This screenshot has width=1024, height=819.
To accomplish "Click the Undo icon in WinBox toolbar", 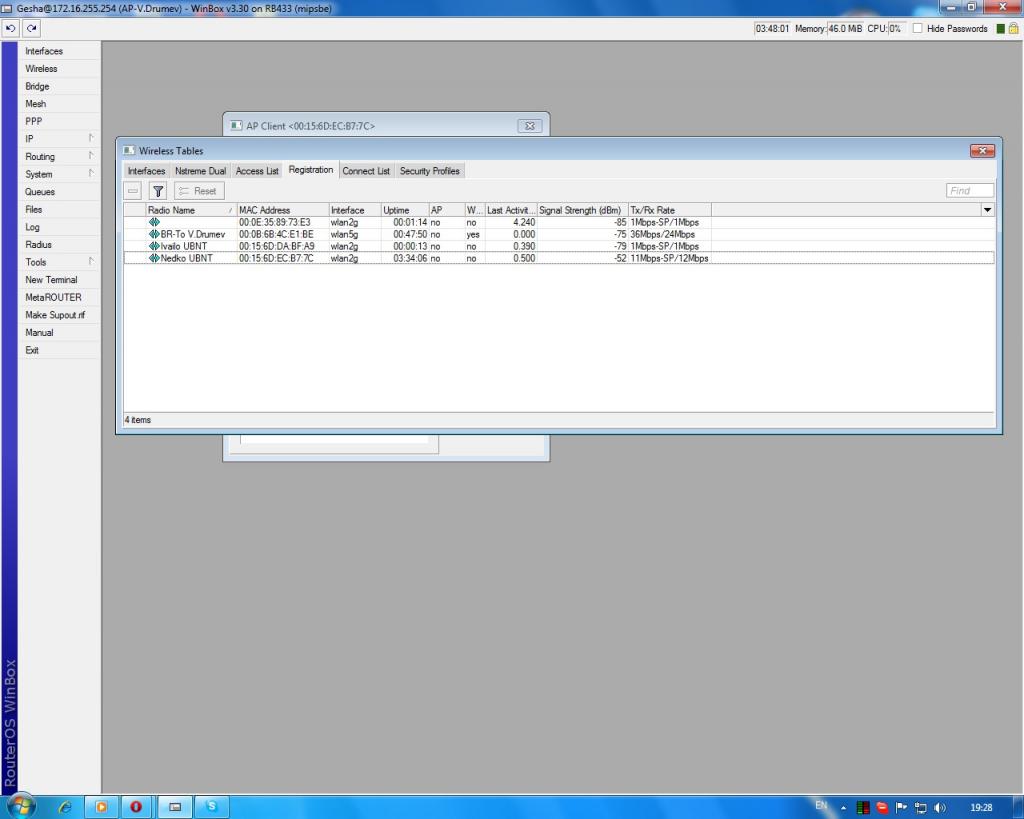I will click(11, 28).
